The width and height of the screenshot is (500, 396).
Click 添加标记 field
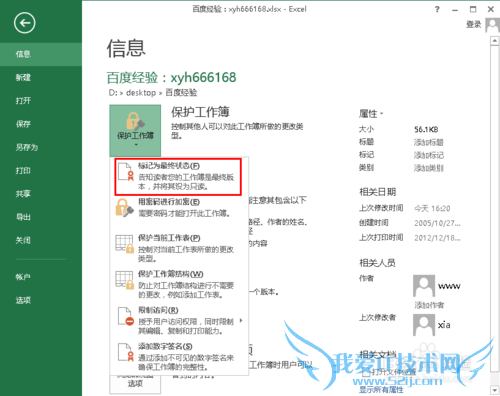coord(429,155)
